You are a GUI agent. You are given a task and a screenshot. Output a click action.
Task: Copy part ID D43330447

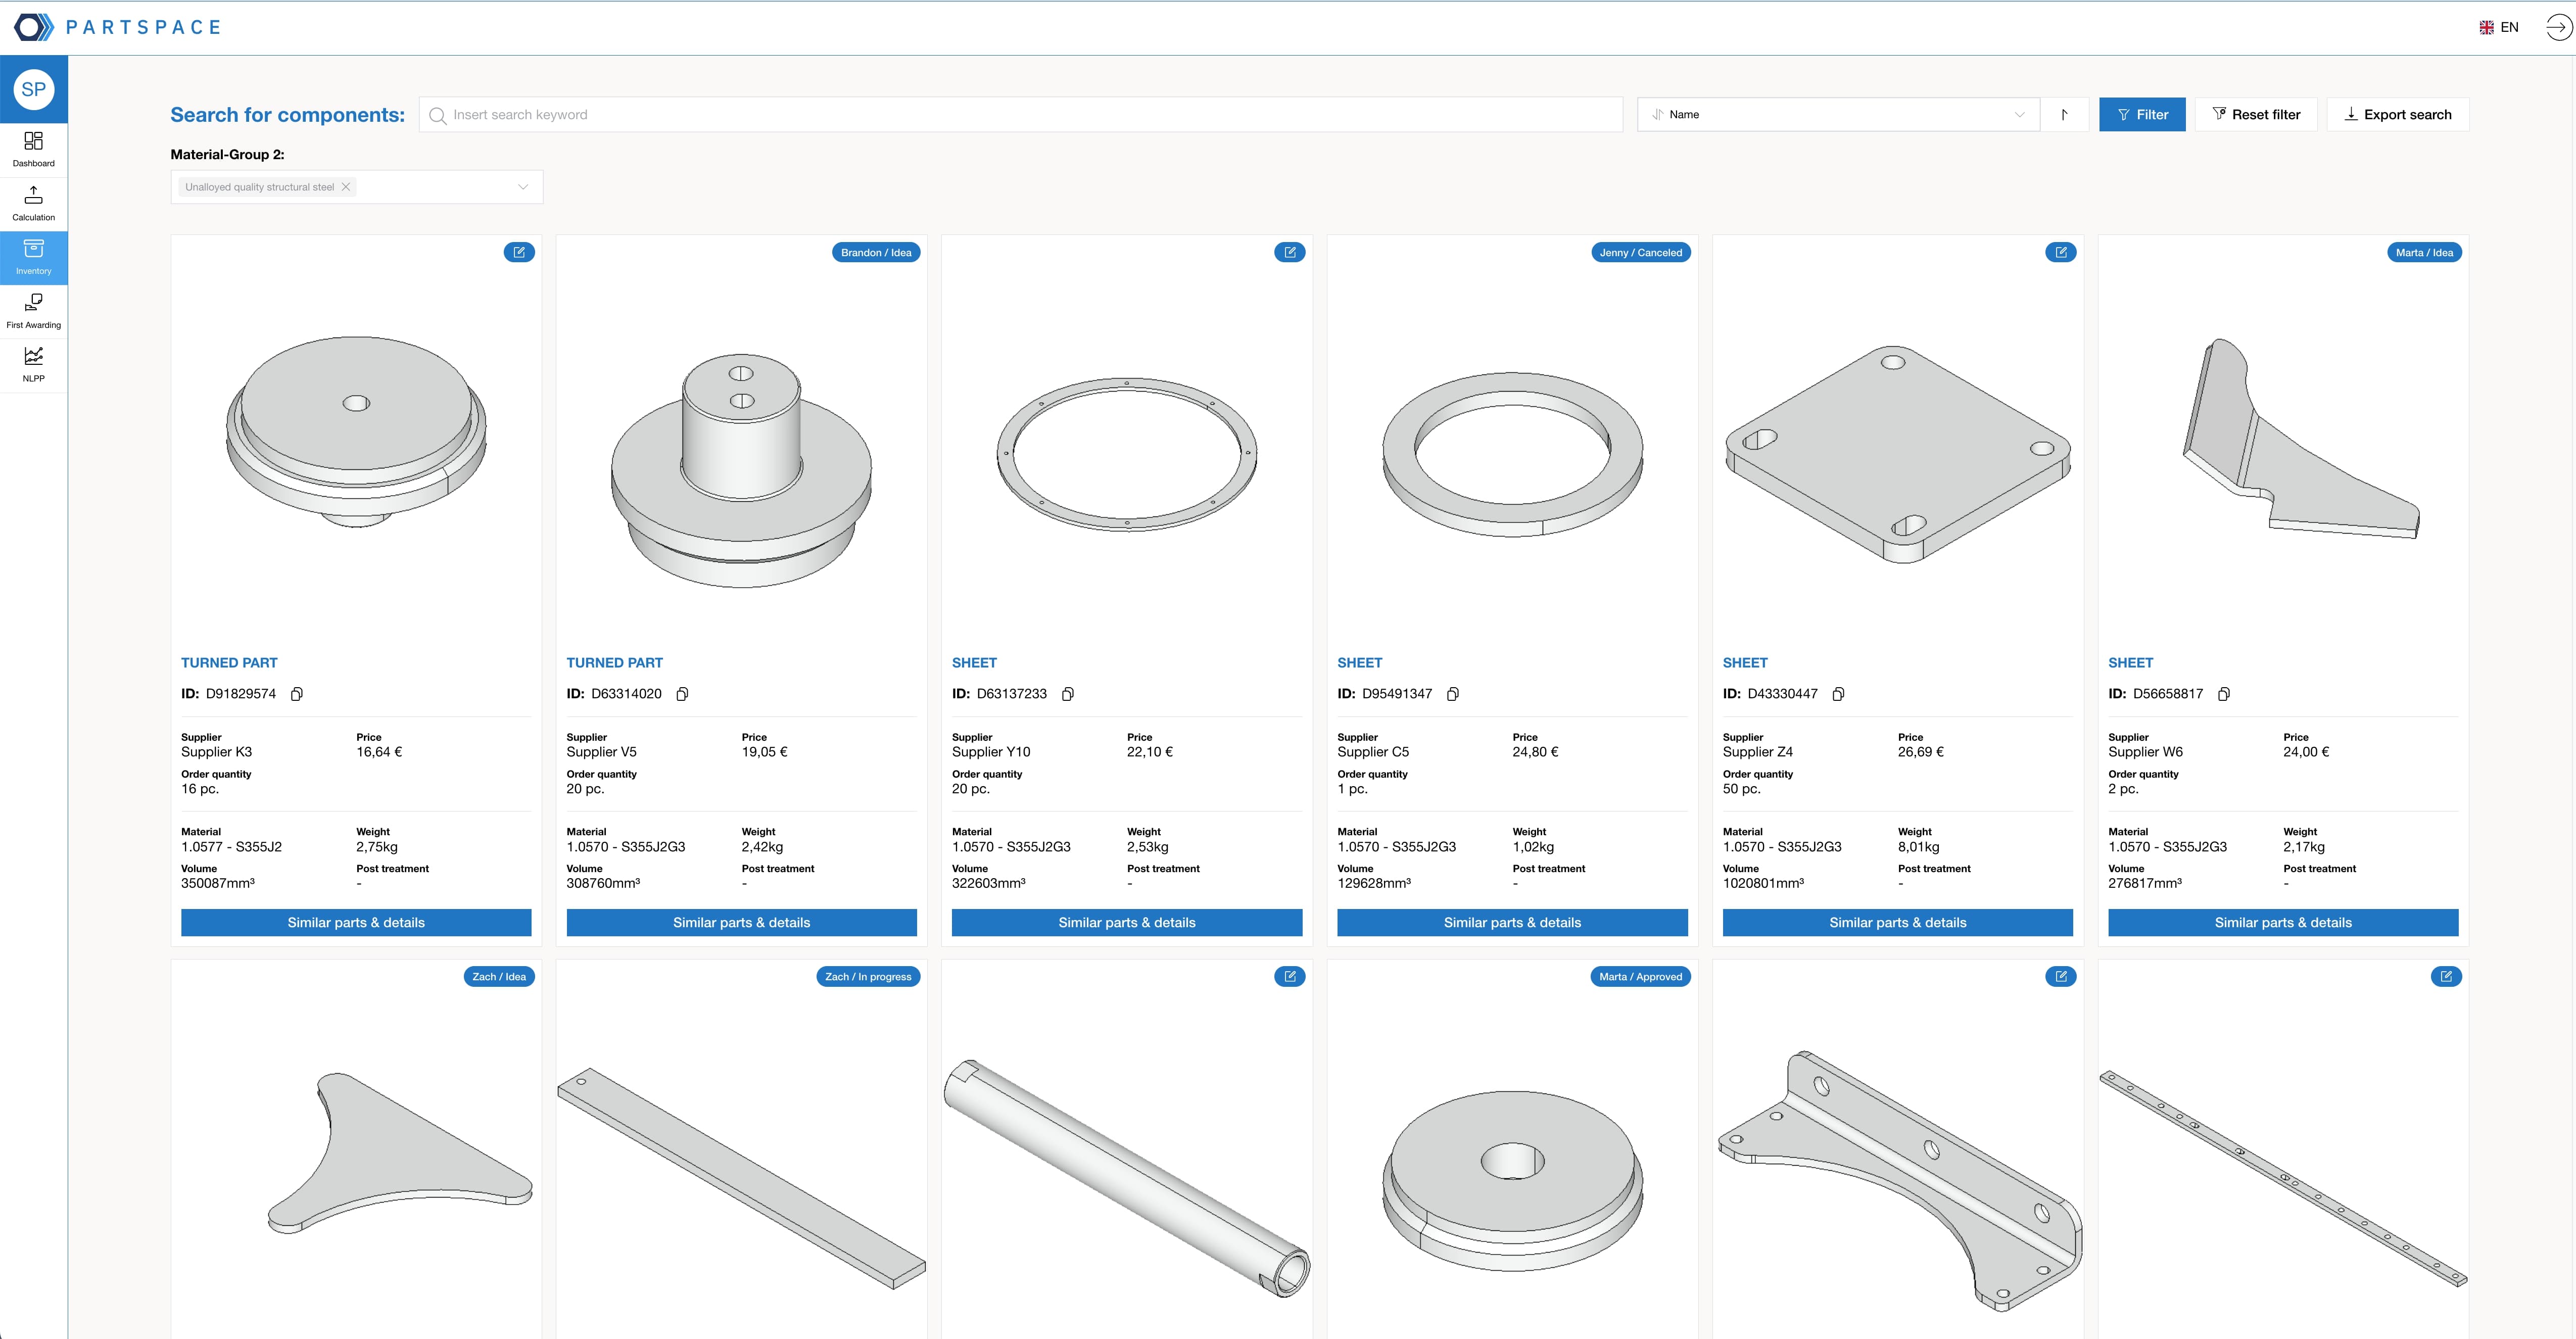pyautogui.click(x=1838, y=694)
